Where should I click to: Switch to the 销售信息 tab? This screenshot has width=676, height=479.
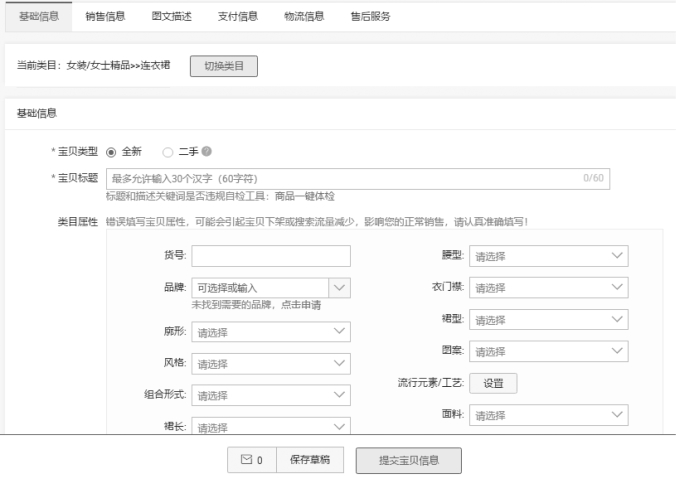[x=106, y=16]
